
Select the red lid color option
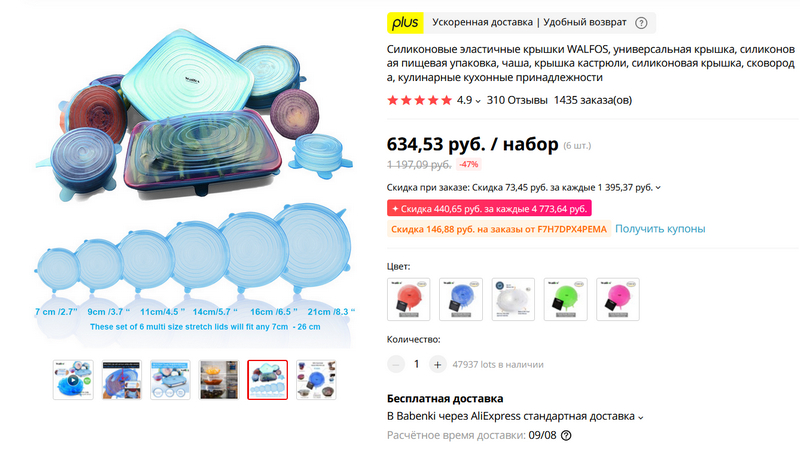(409, 299)
